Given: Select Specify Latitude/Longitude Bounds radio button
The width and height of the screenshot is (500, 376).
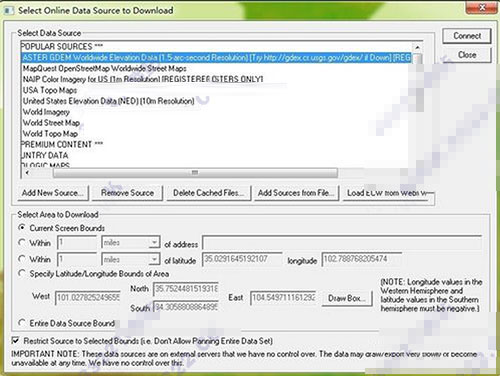Looking at the screenshot, I should pos(22,274).
